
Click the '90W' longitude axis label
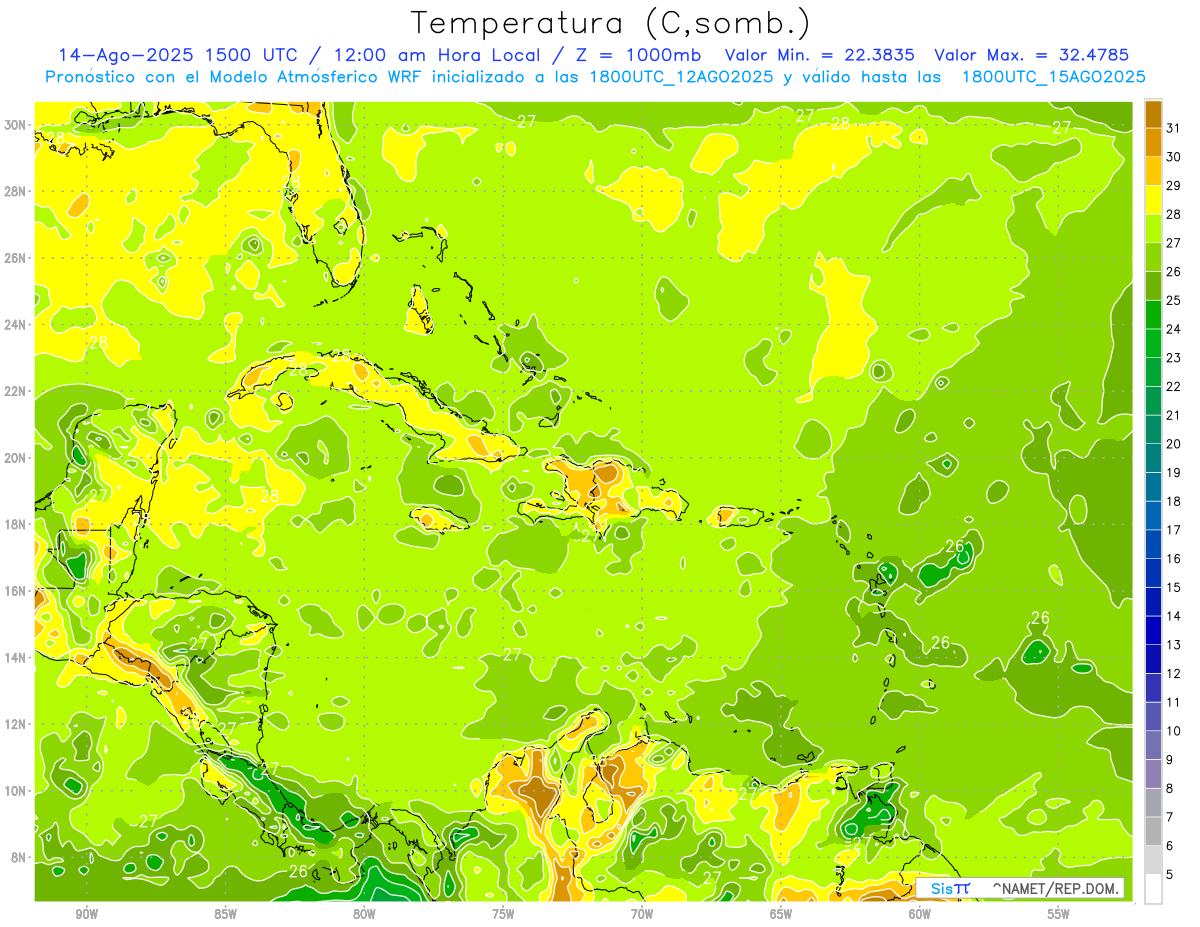[x=87, y=914]
